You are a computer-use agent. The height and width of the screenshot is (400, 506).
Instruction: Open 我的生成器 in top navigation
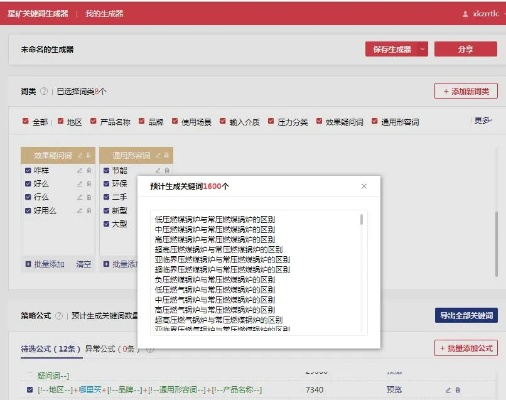click(x=104, y=14)
